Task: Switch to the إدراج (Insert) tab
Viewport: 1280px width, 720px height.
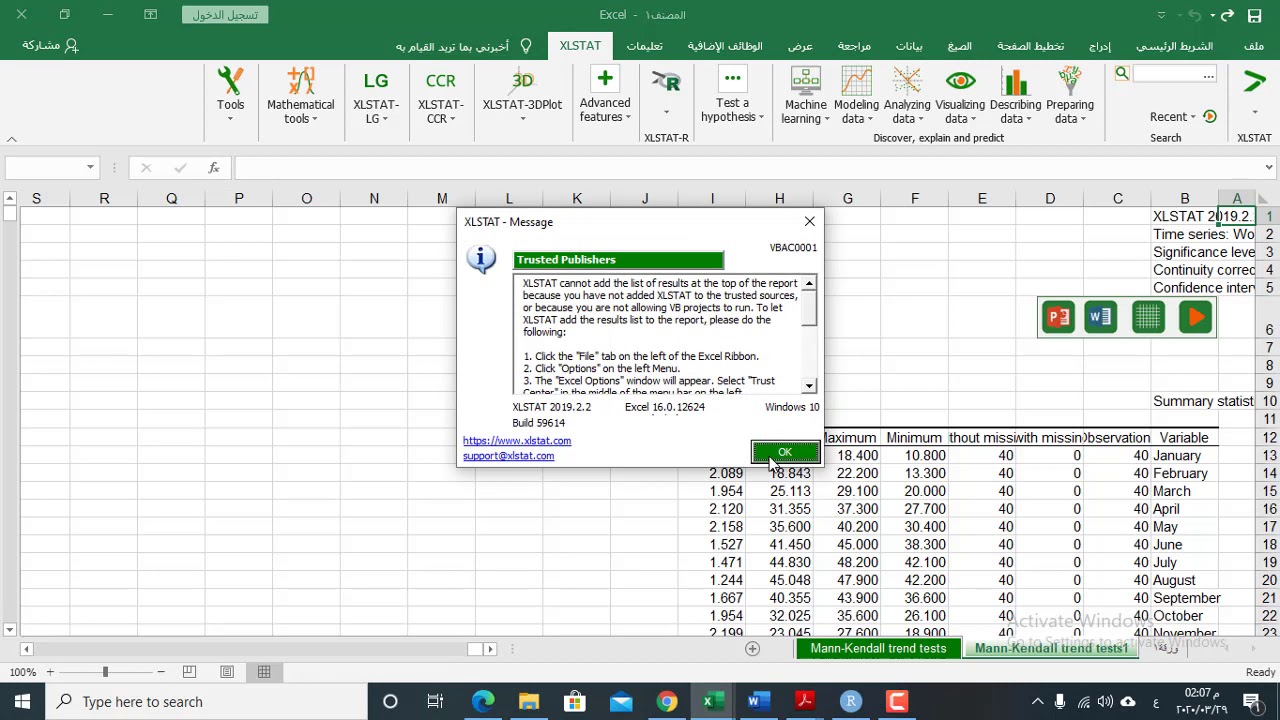Action: click(x=1100, y=46)
